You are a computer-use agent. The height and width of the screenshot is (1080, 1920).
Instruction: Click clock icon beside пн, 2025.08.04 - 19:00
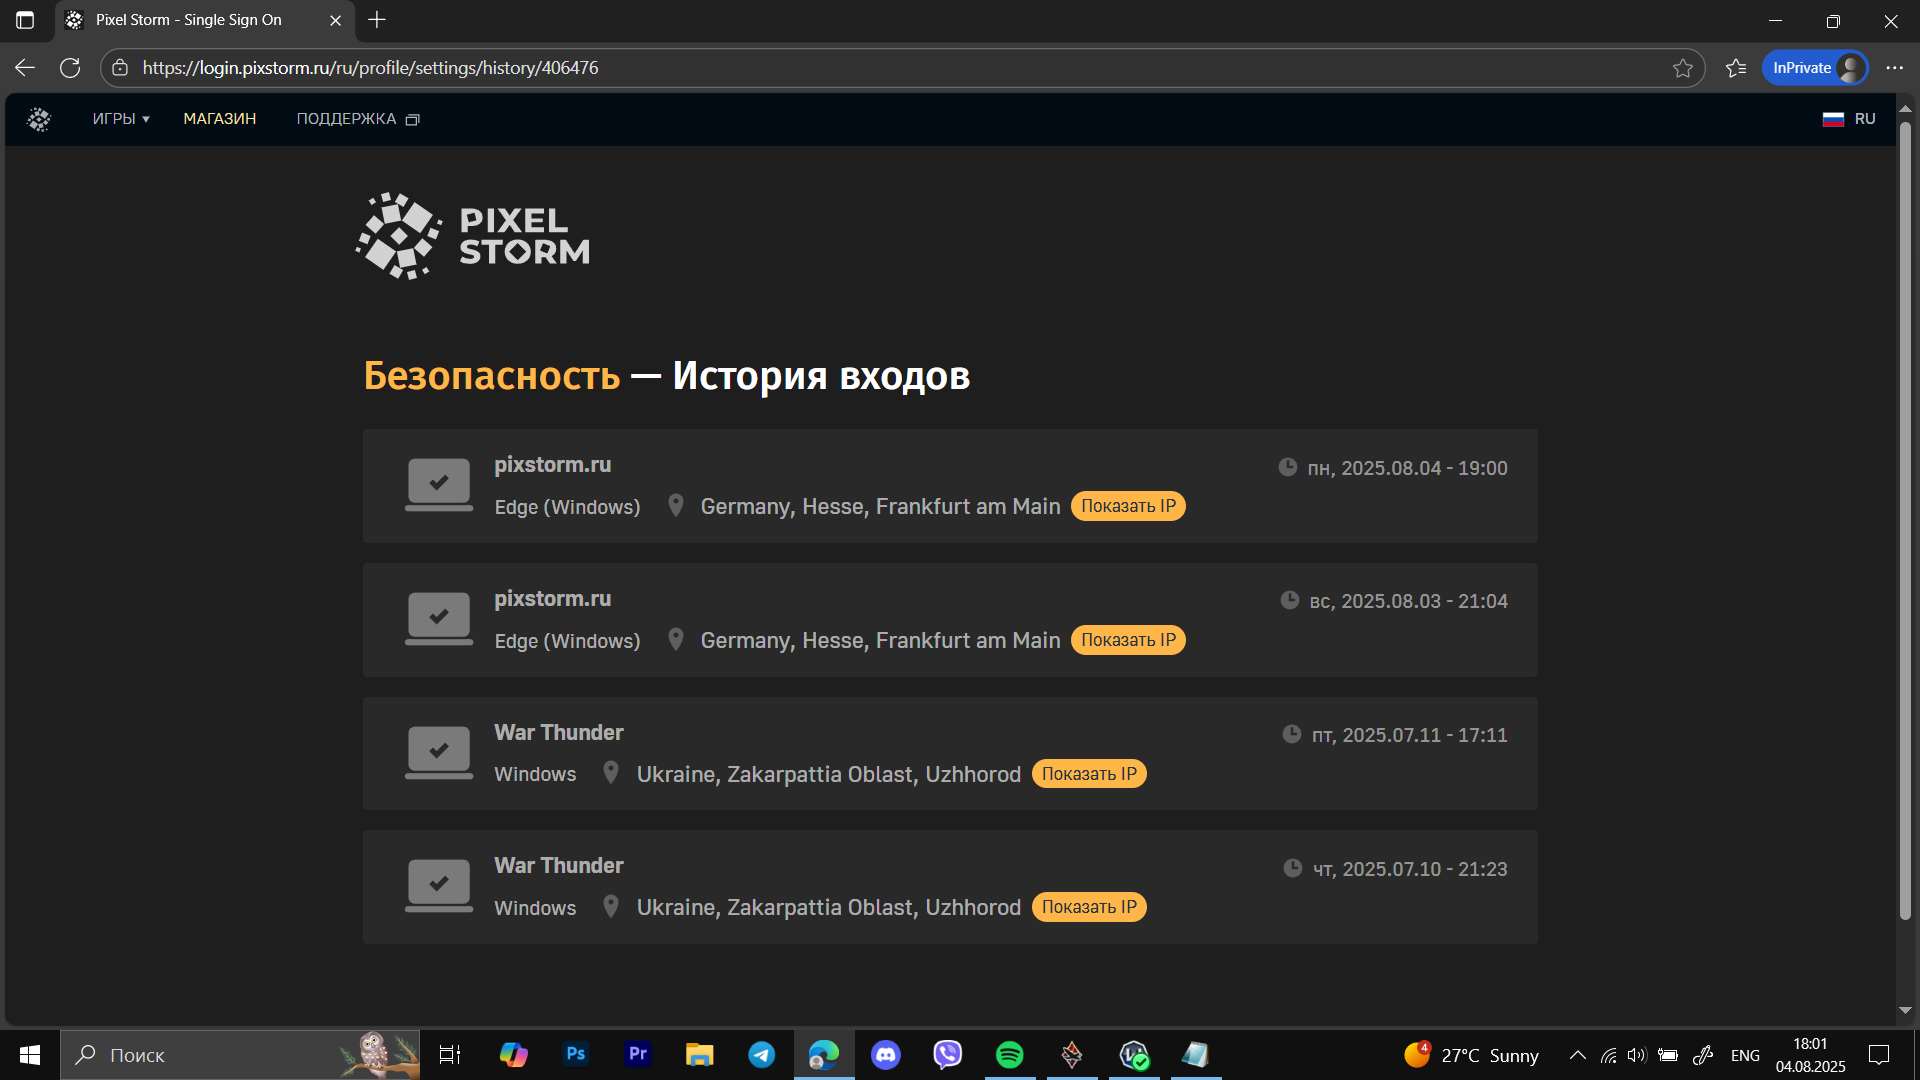point(1288,467)
